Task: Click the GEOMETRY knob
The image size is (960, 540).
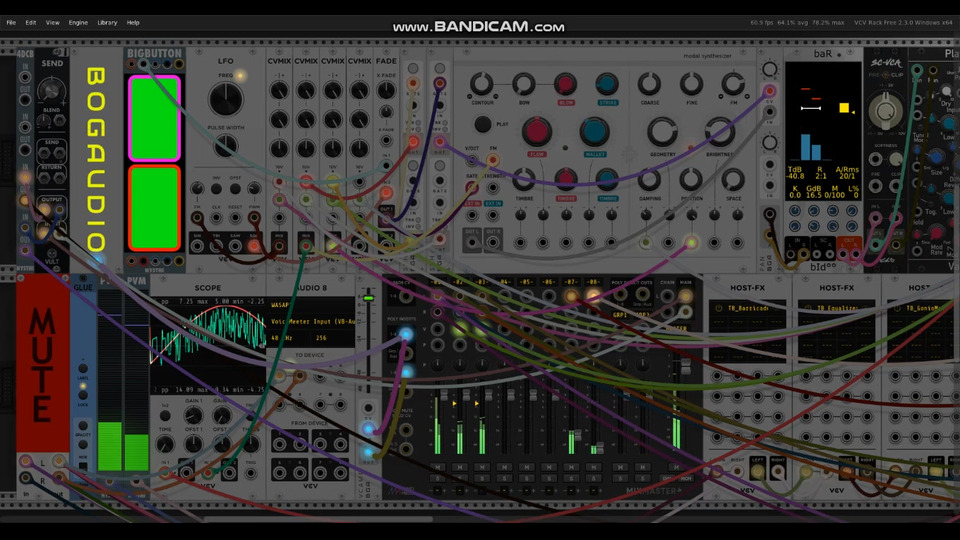Action: click(x=662, y=131)
